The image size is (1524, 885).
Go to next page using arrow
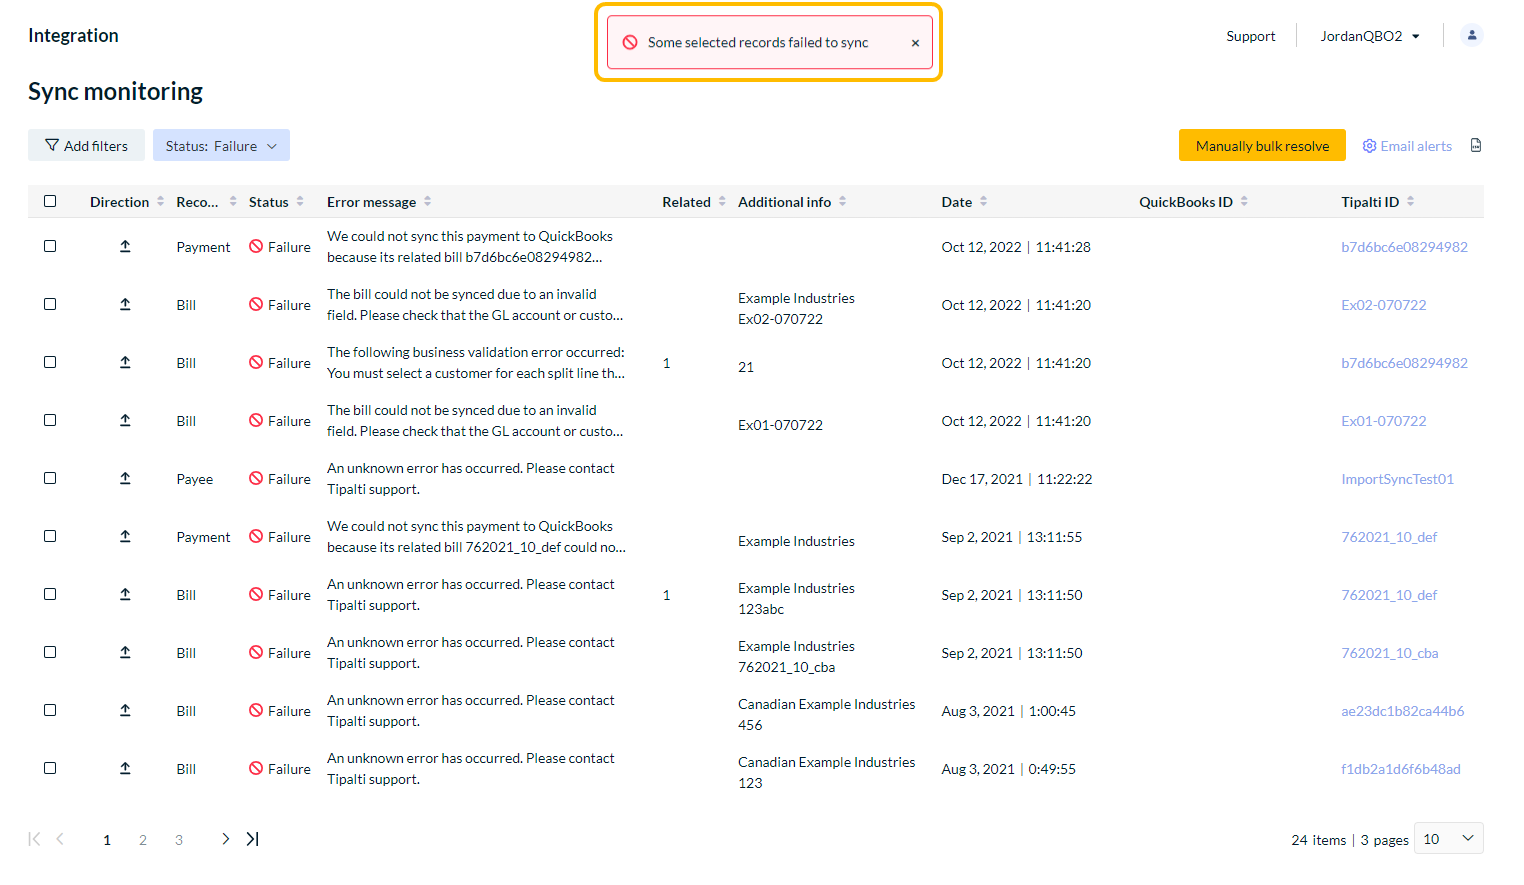tap(225, 839)
